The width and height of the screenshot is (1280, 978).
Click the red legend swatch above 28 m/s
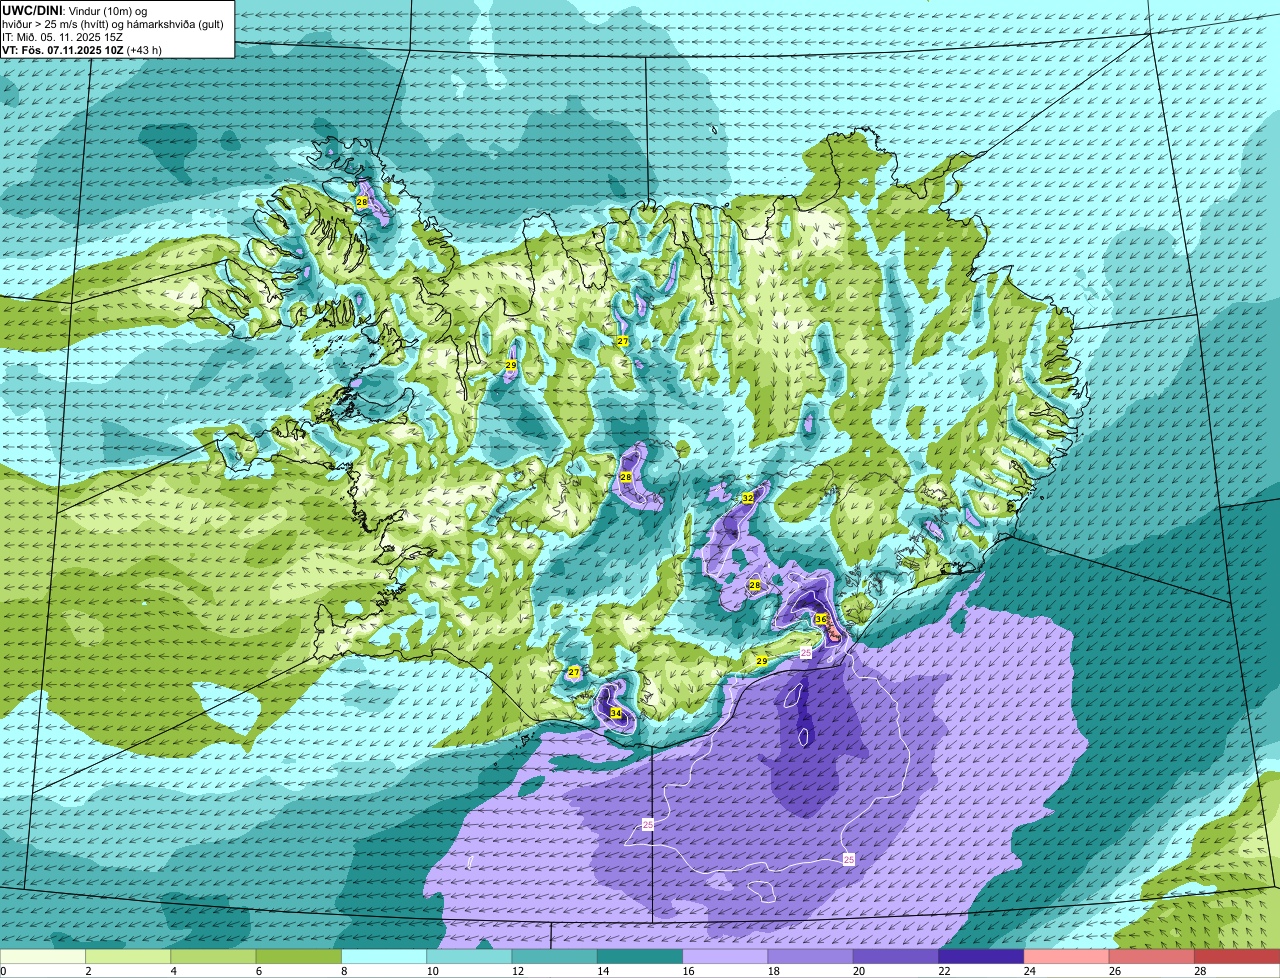coord(1237,956)
